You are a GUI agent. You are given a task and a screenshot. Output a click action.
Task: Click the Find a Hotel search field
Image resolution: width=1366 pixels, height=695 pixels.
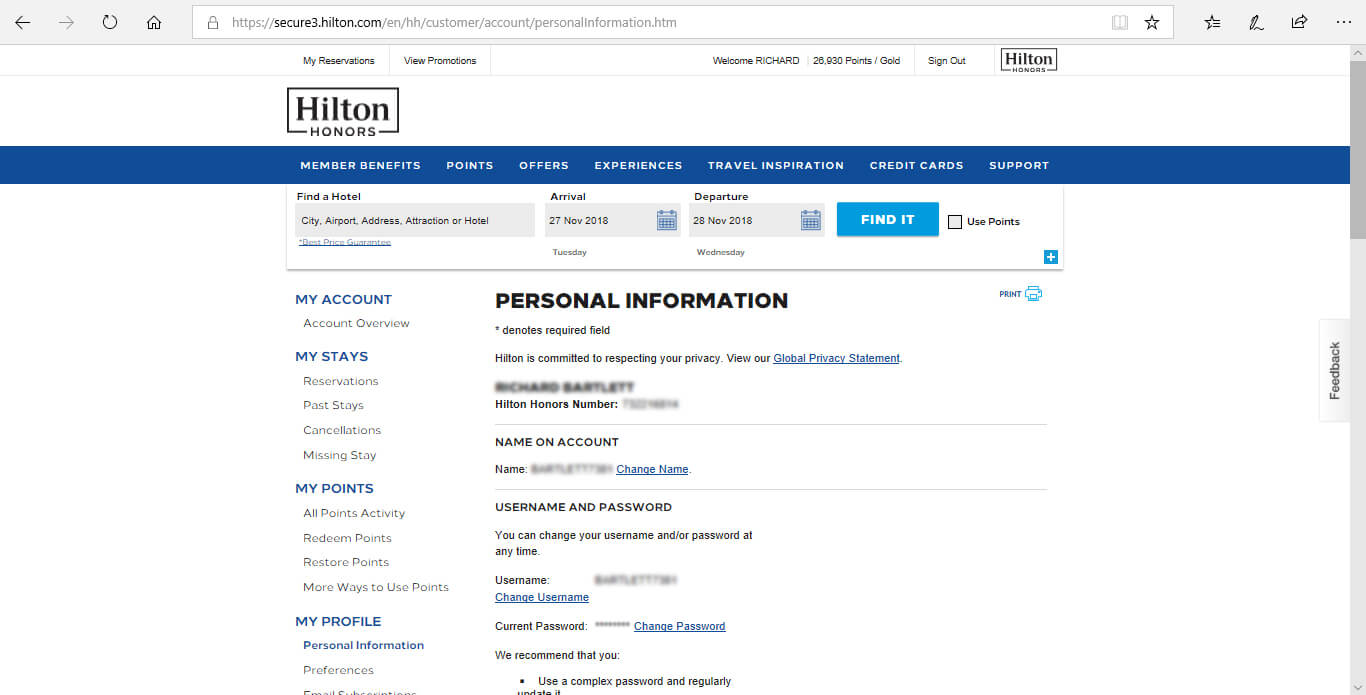[415, 220]
